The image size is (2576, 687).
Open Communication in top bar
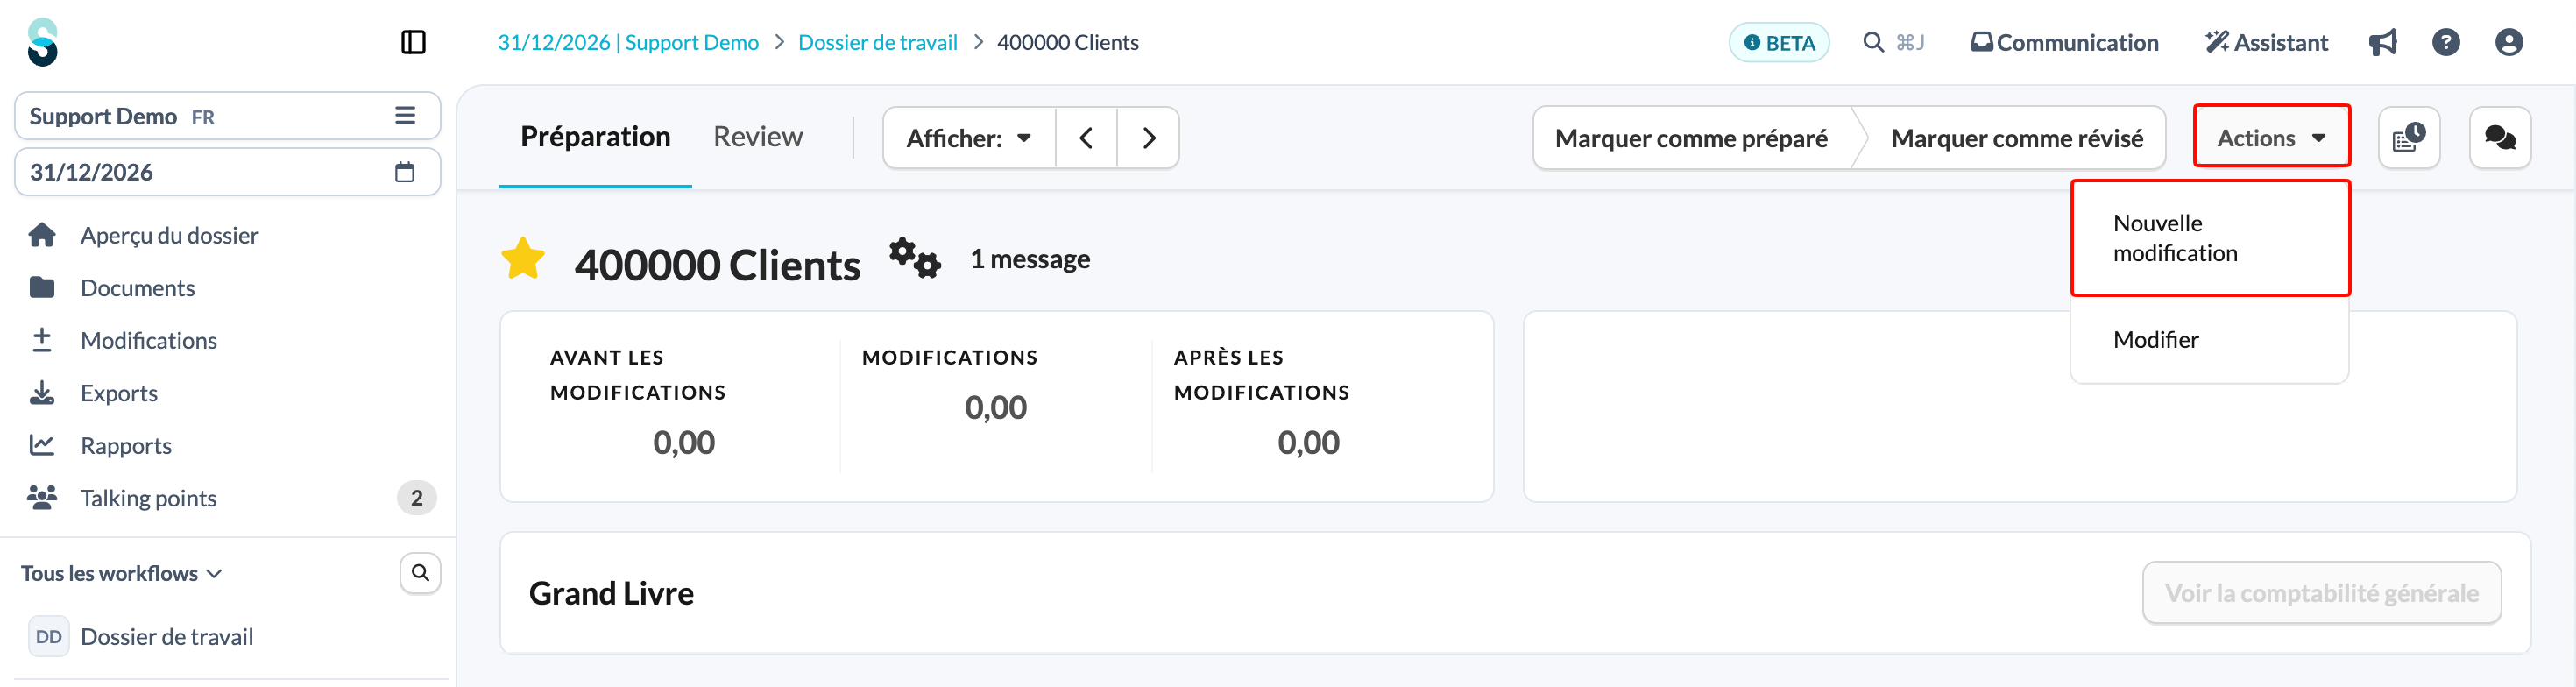2064,42
